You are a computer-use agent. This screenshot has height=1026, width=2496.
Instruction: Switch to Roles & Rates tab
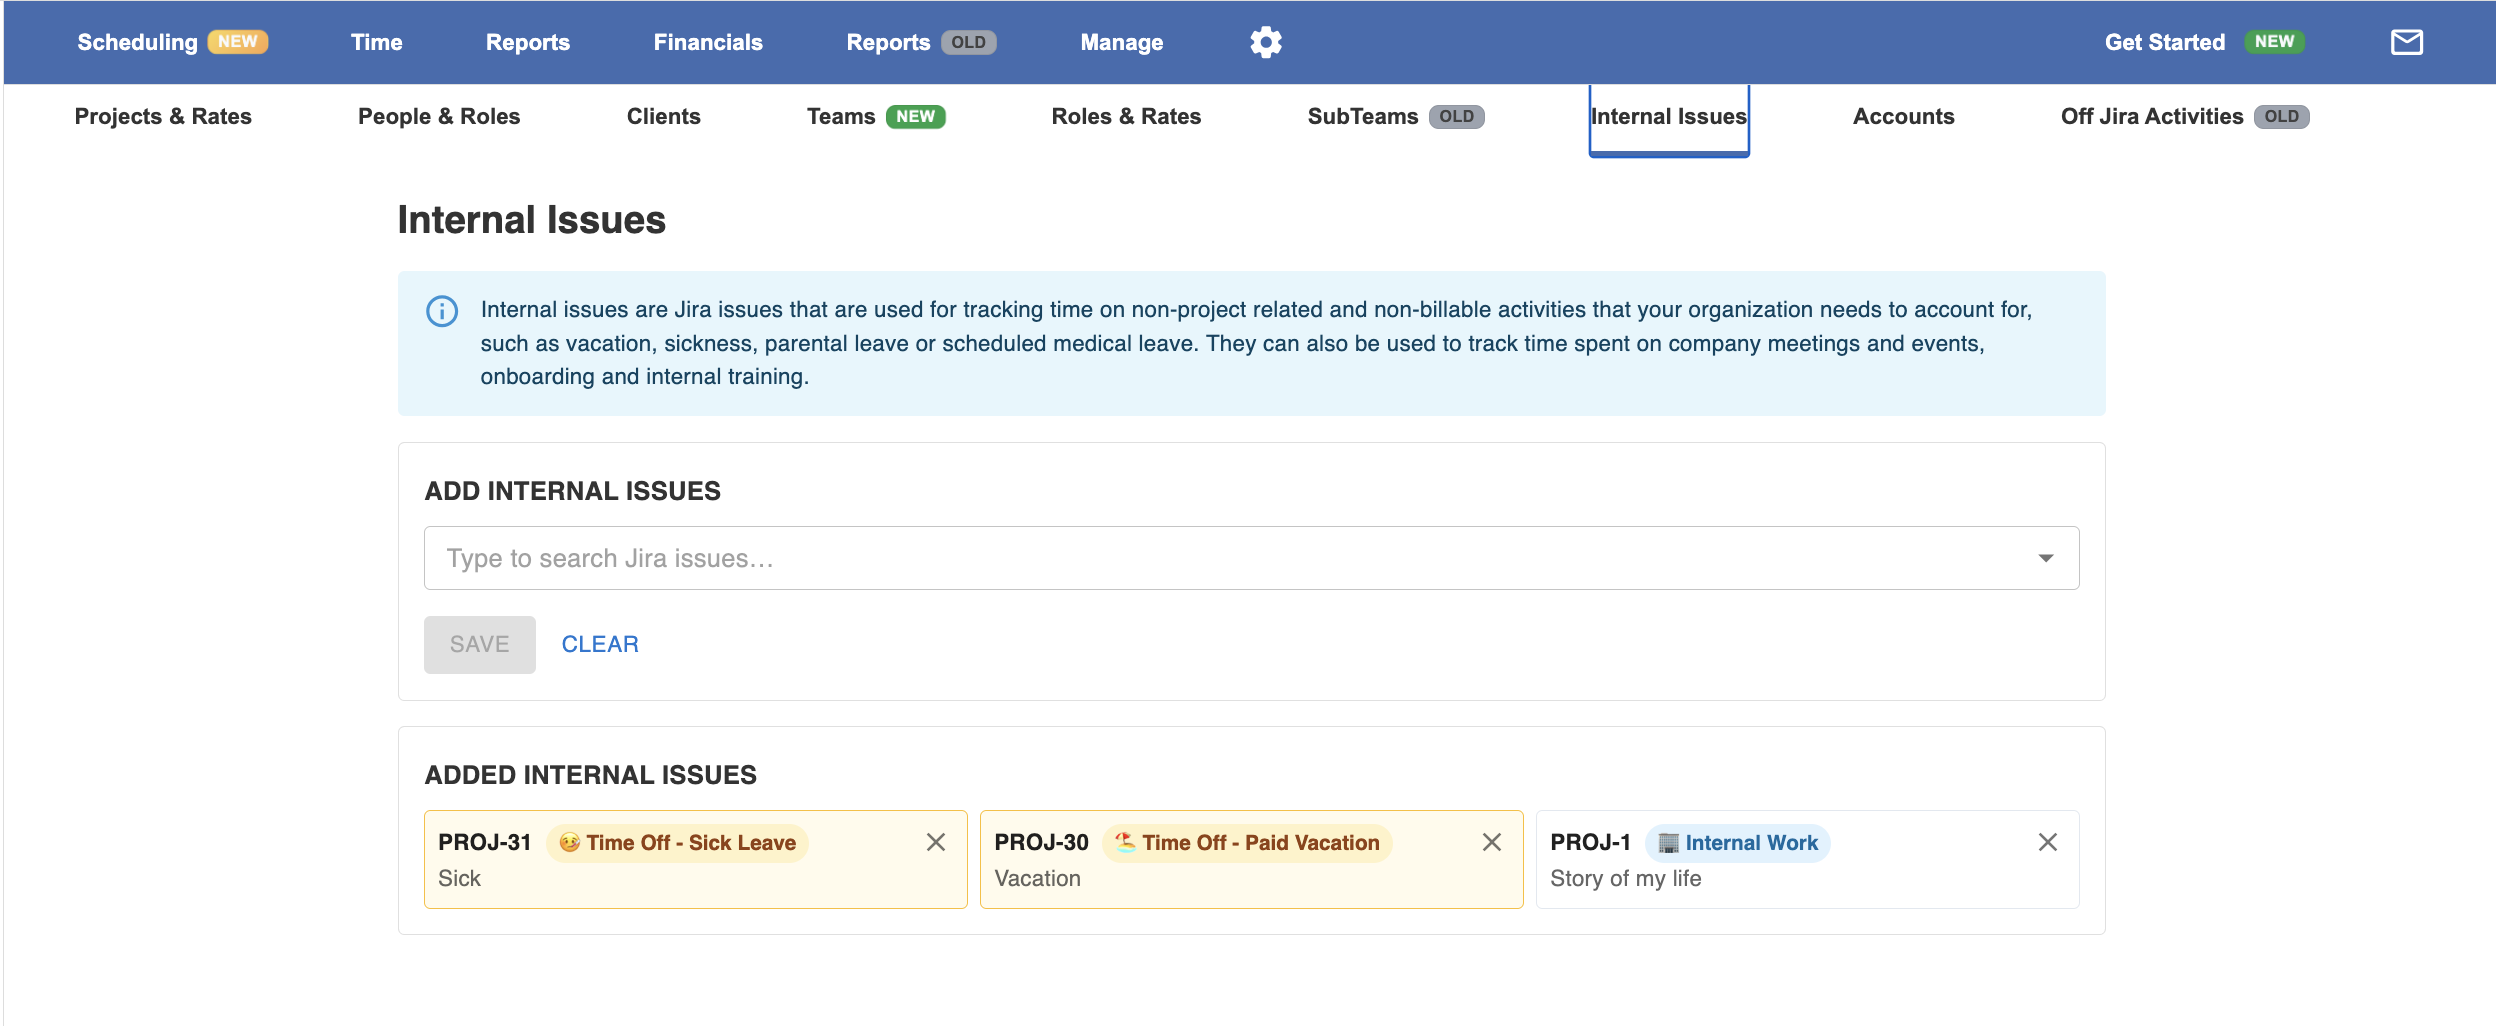click(1126, 116)
